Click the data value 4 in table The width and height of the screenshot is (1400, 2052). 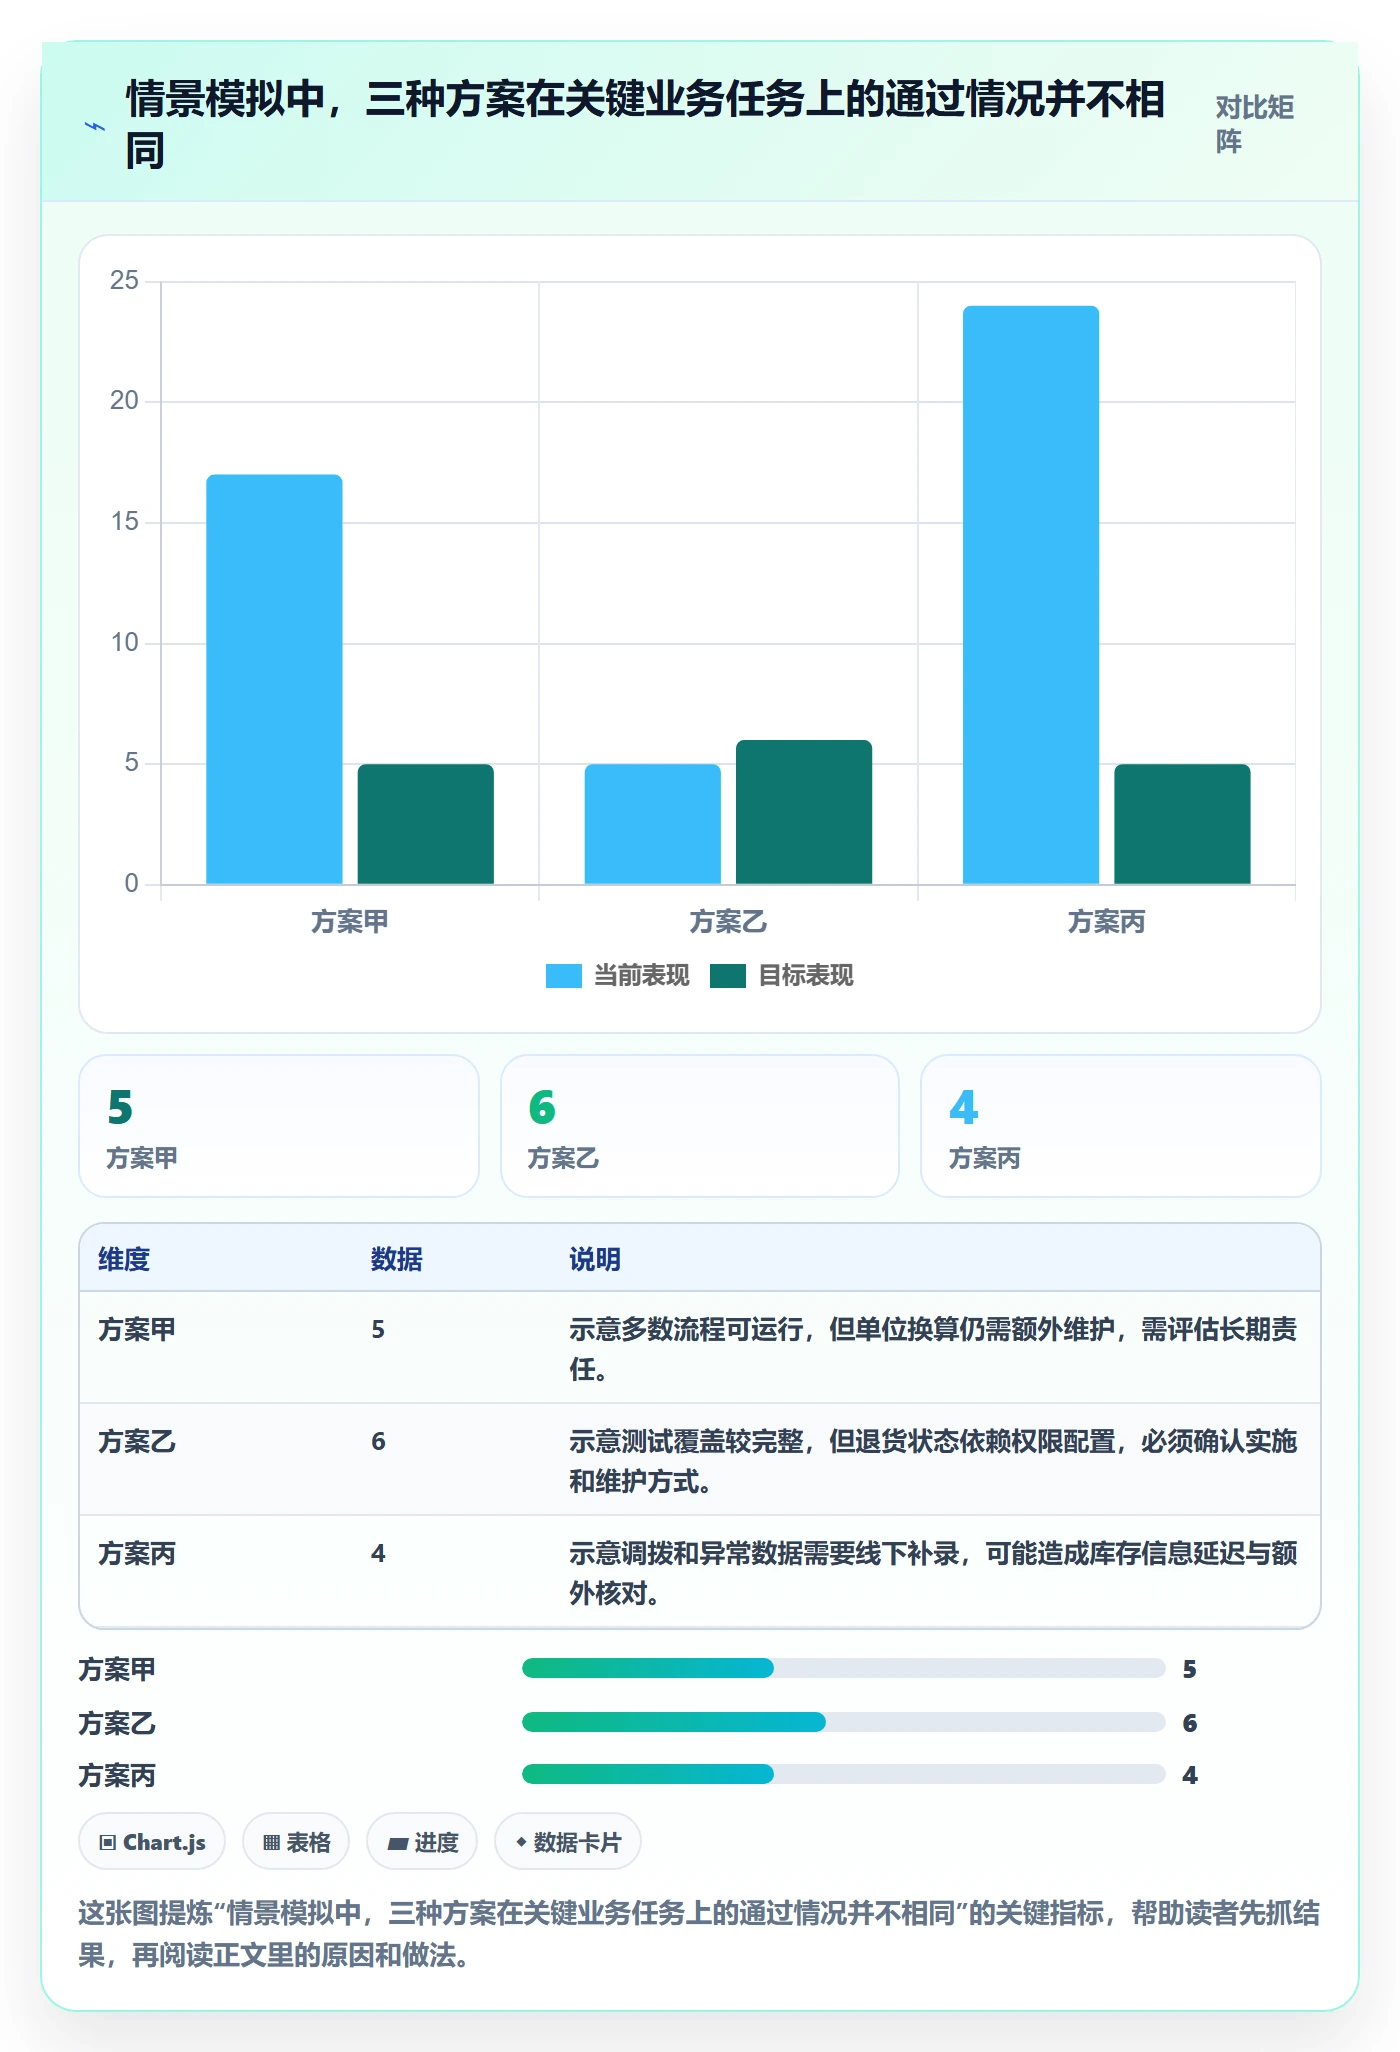[378, 1553]
